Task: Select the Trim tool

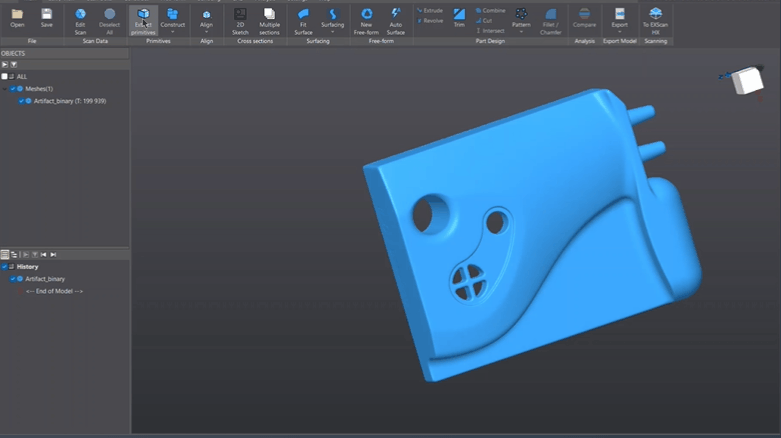Action: (459, 18)
